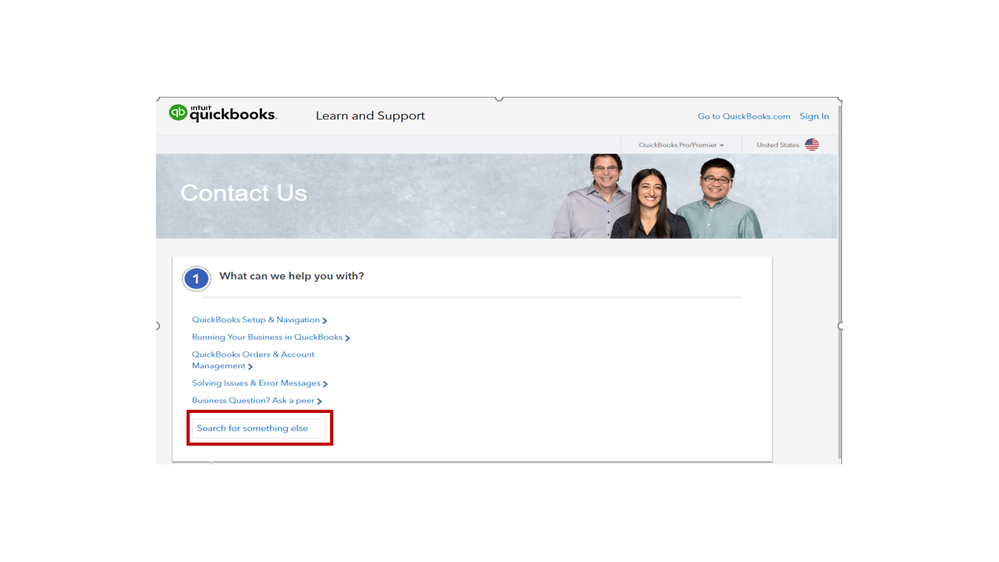Click chevron next to Setup & Navigation
This screenshot has width=999, height=562.
coord(324,321)
